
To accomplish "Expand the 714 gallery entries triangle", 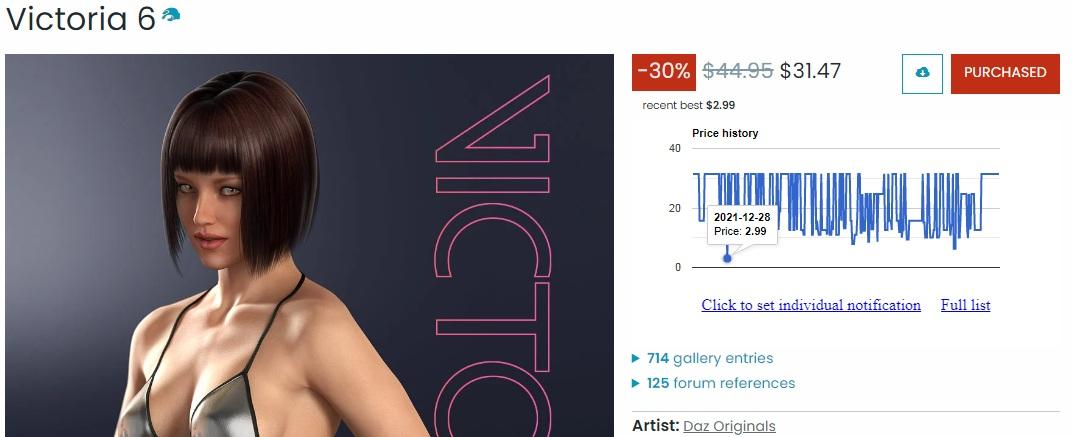I will pos(636,358).
